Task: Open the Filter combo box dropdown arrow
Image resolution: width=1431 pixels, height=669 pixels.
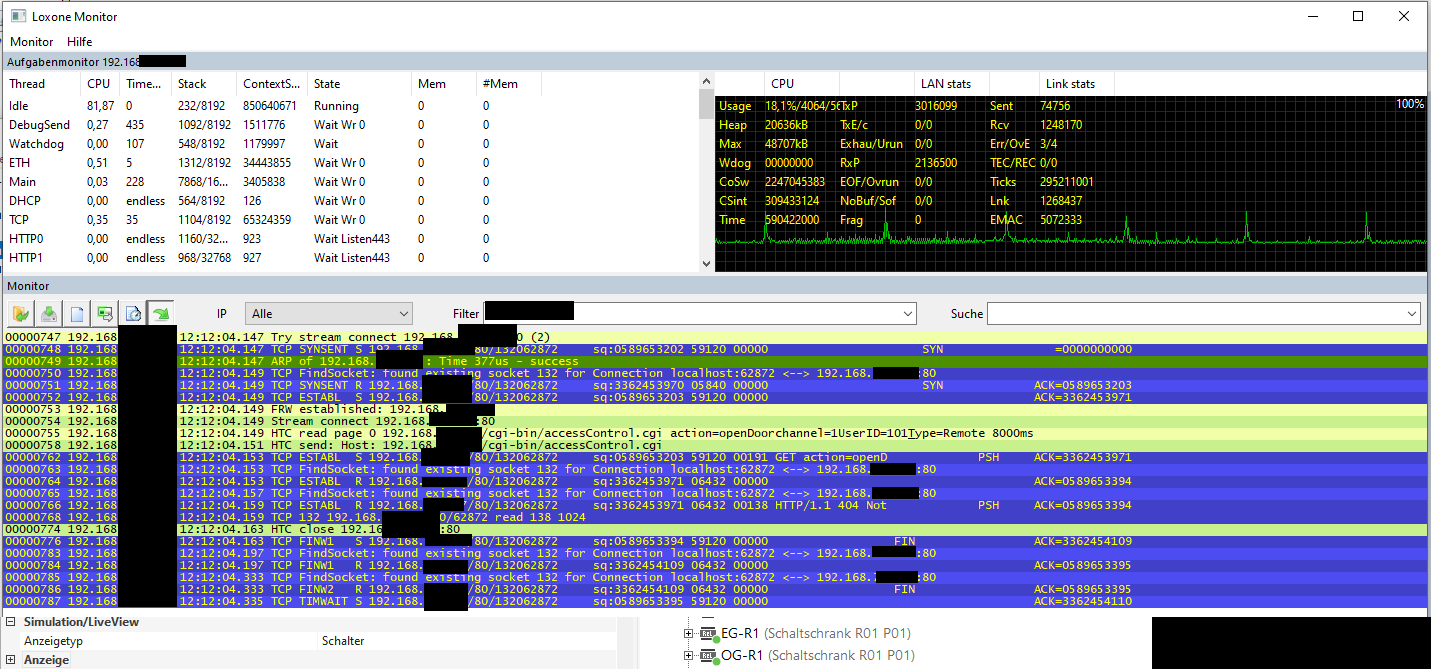Action: pos(906,314)
